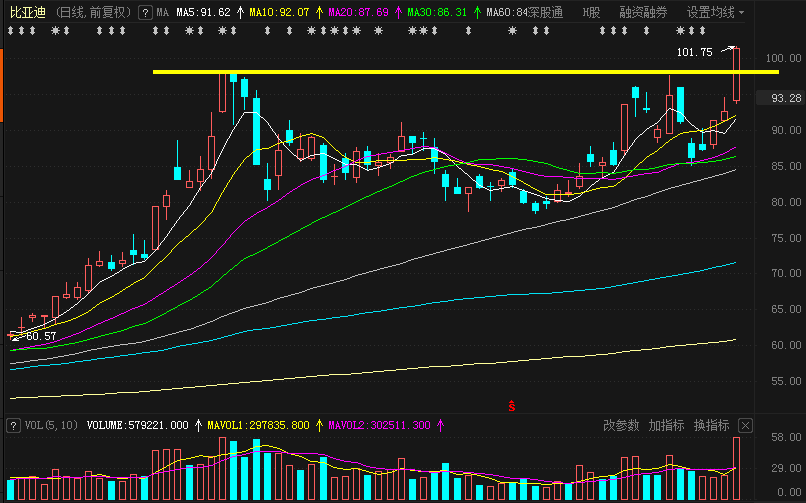Click the white arrow beside the 101.75 high label
Viewport: 806px width, 503px height.
728,50
